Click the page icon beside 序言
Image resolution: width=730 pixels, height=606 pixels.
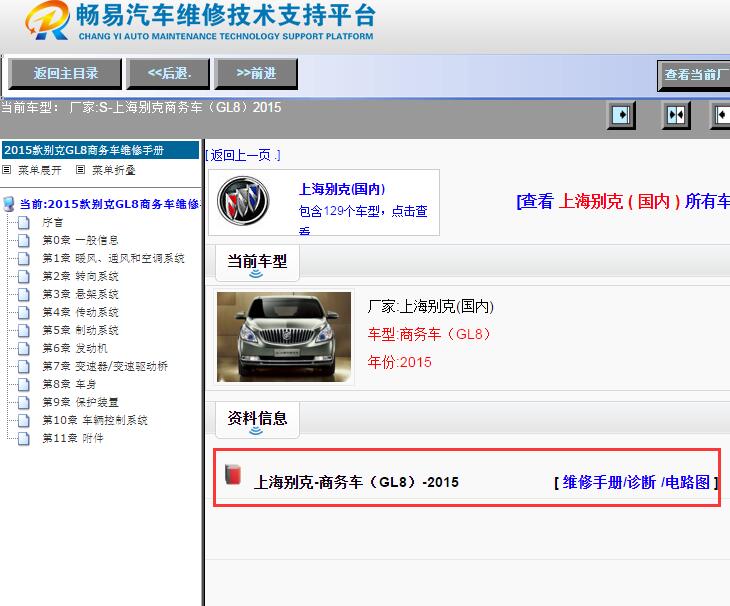pyautogui.click(x=24, y=222)
